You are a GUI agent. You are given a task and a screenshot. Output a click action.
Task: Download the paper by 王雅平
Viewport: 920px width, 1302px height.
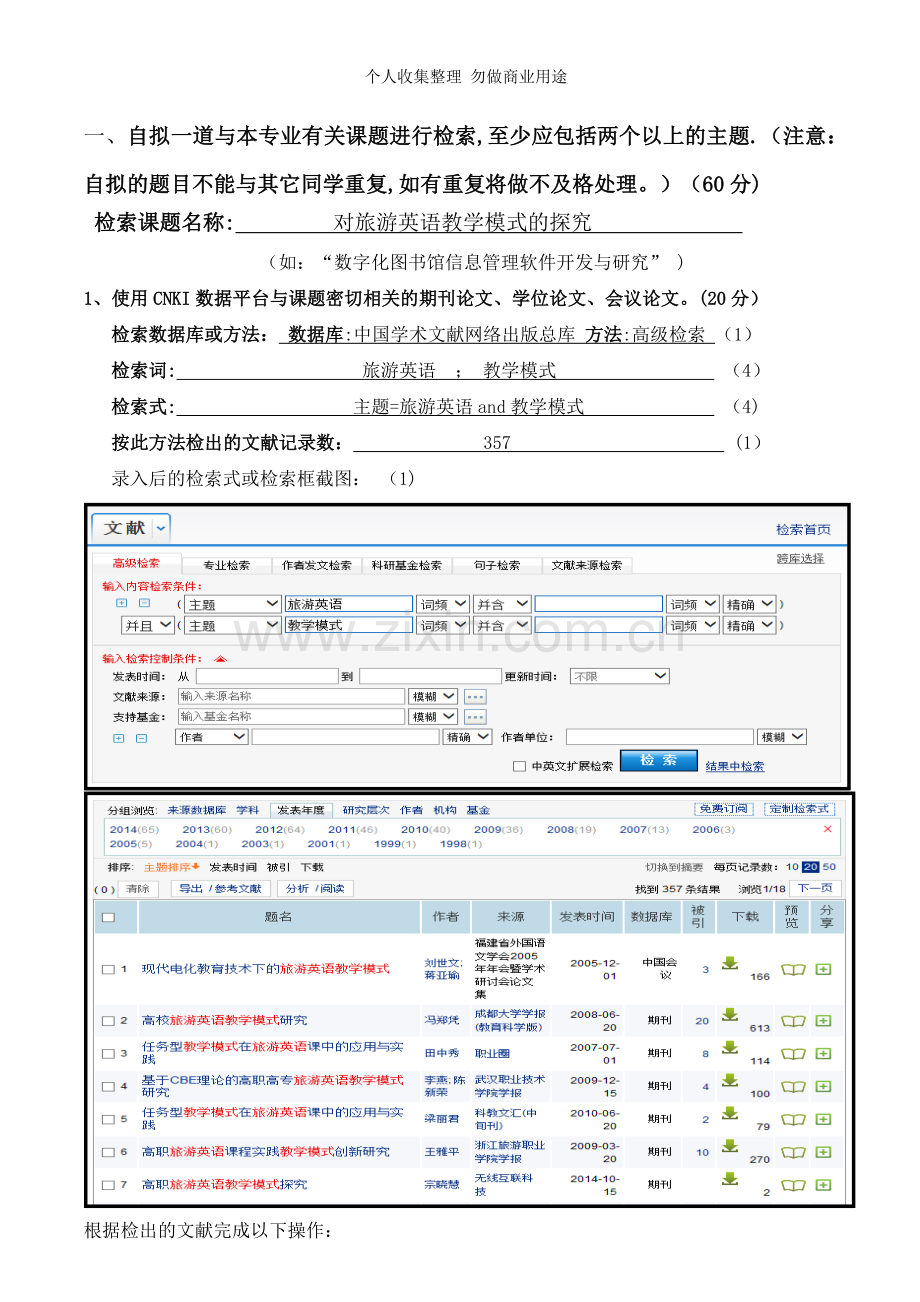pos(730,1146)
